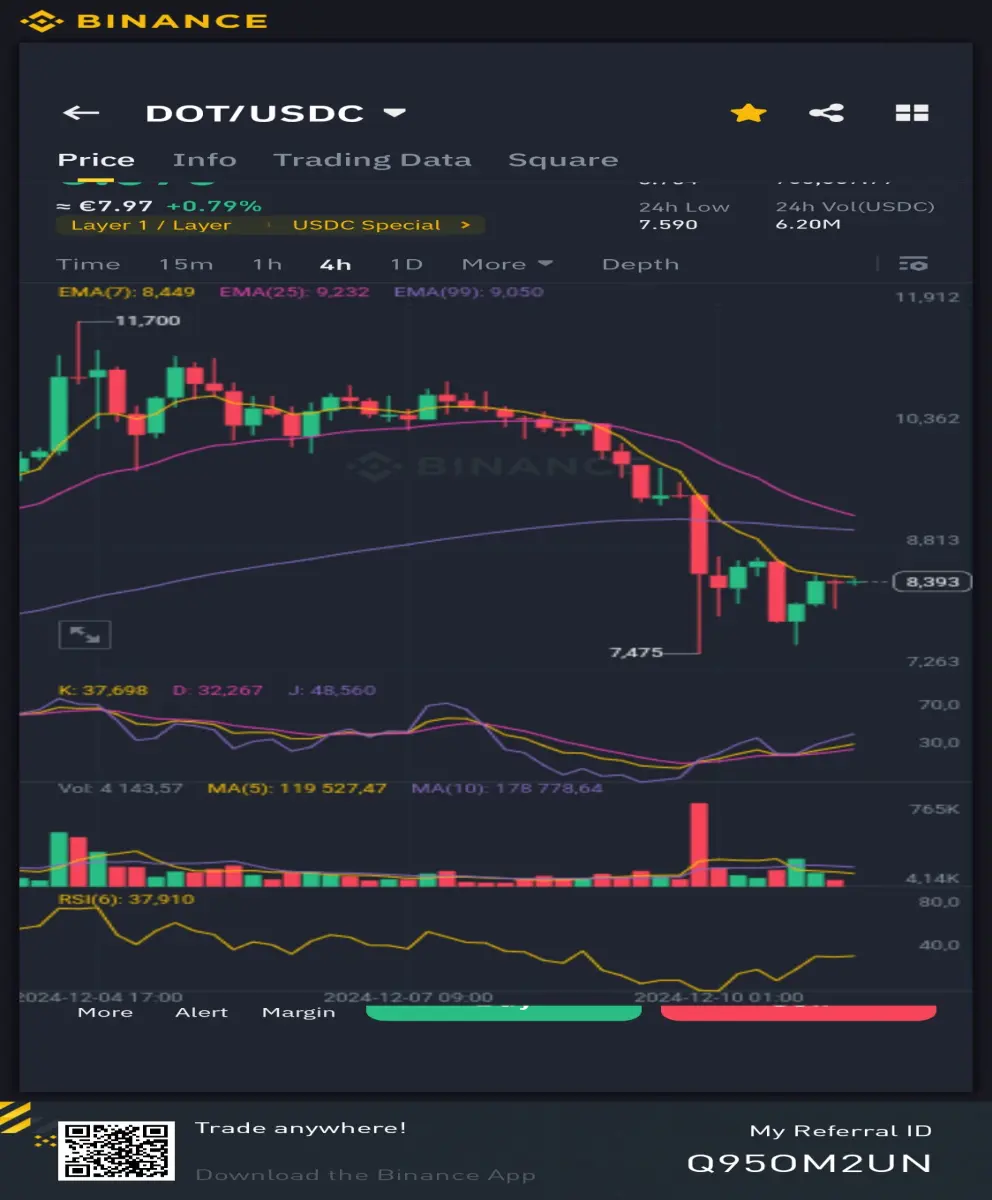The width and height of the screenshot is (992, 1200).
Task: Click the tallest red volume bar
Action: [699, 844]
